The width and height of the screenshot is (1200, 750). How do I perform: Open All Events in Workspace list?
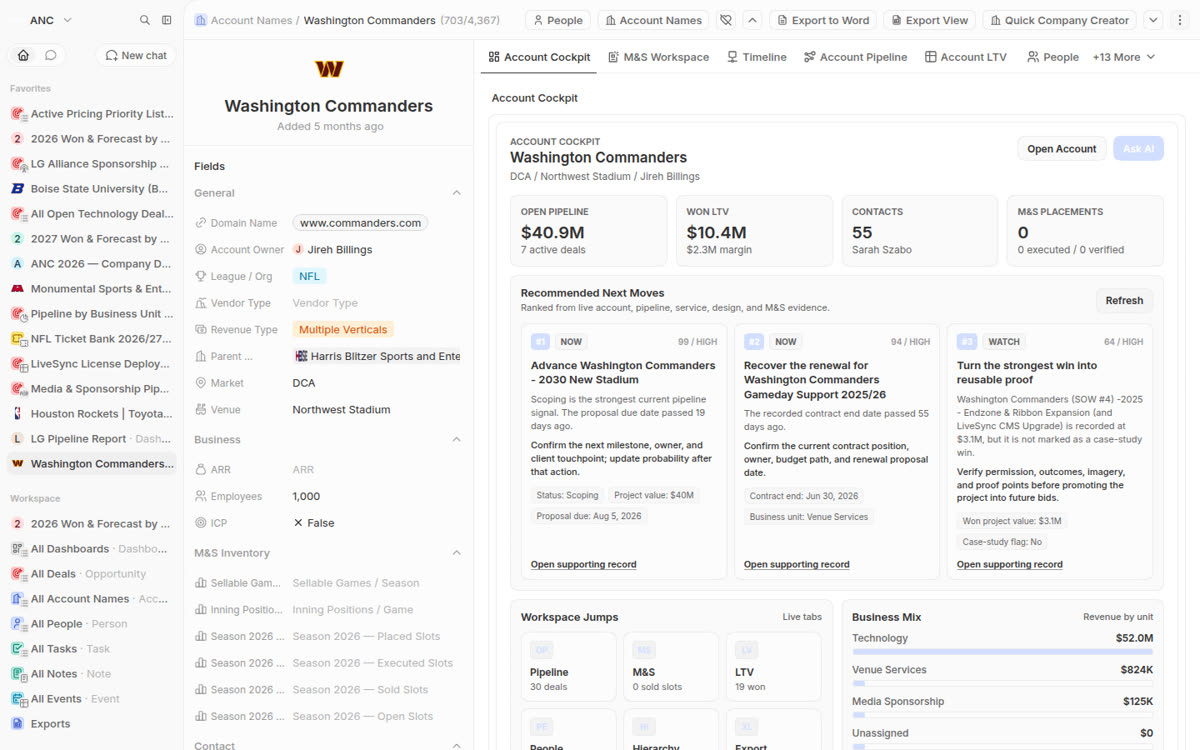coord(92,699)
